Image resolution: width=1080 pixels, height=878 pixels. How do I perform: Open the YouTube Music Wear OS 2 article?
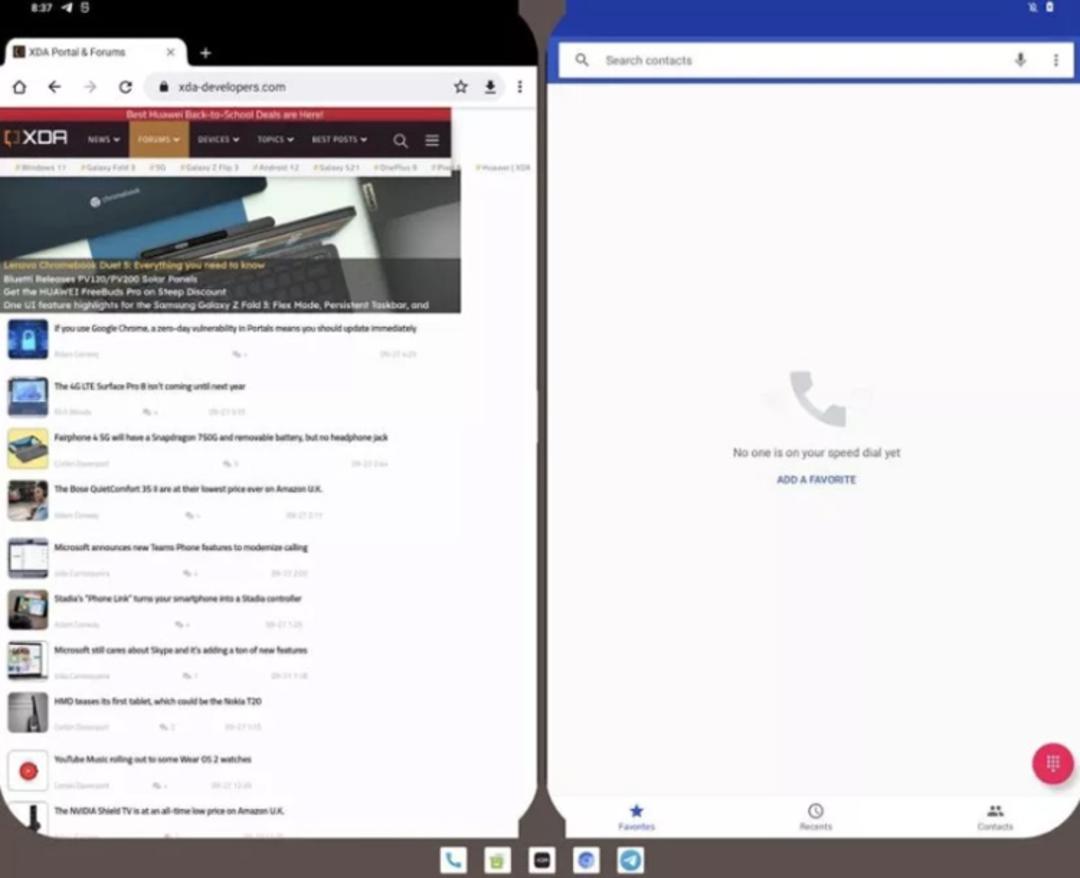tap(153, 760)
